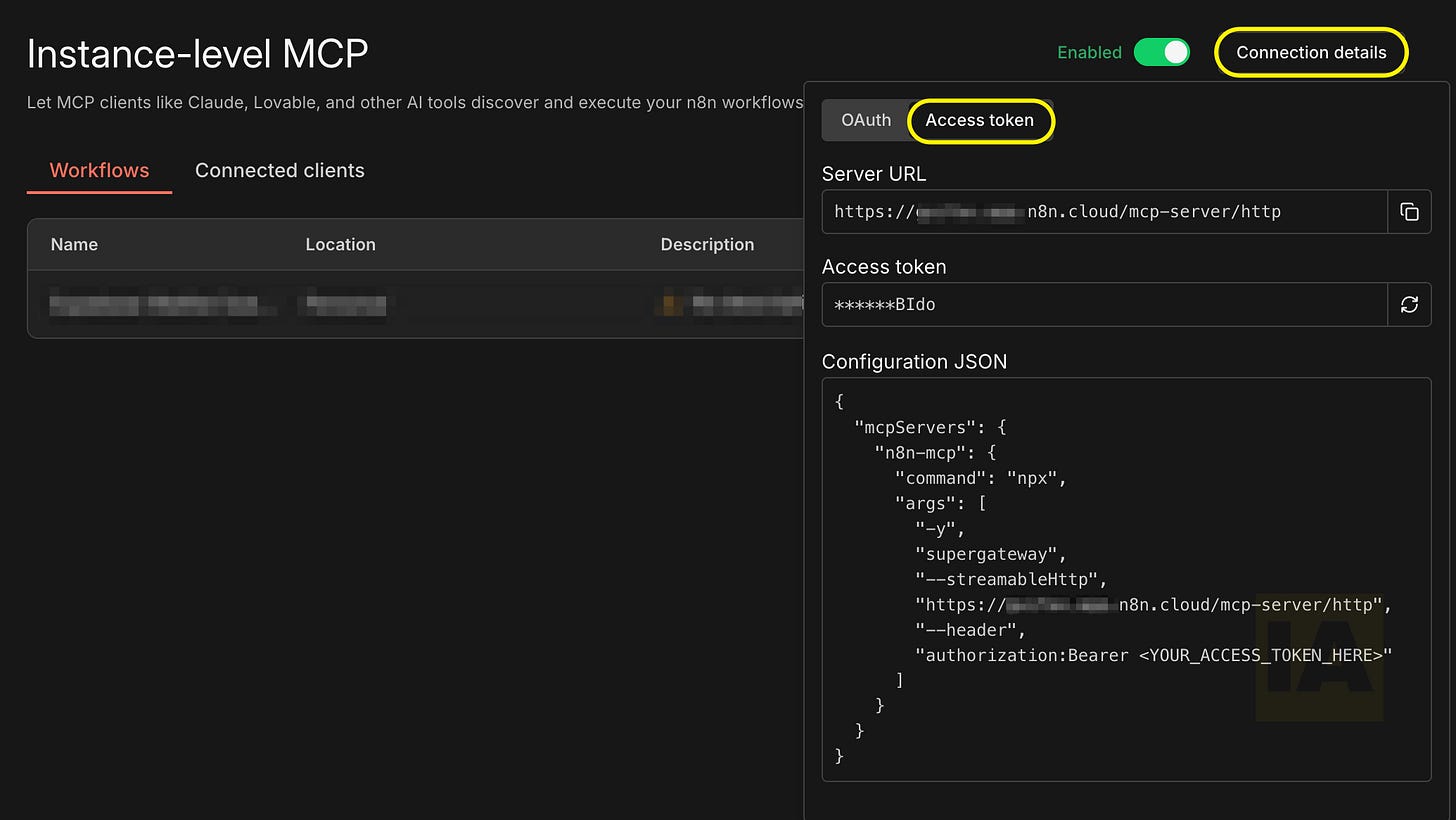Screen dimensions: 1456x820
Task: Click the Description column header
Action: click(707, 244)
